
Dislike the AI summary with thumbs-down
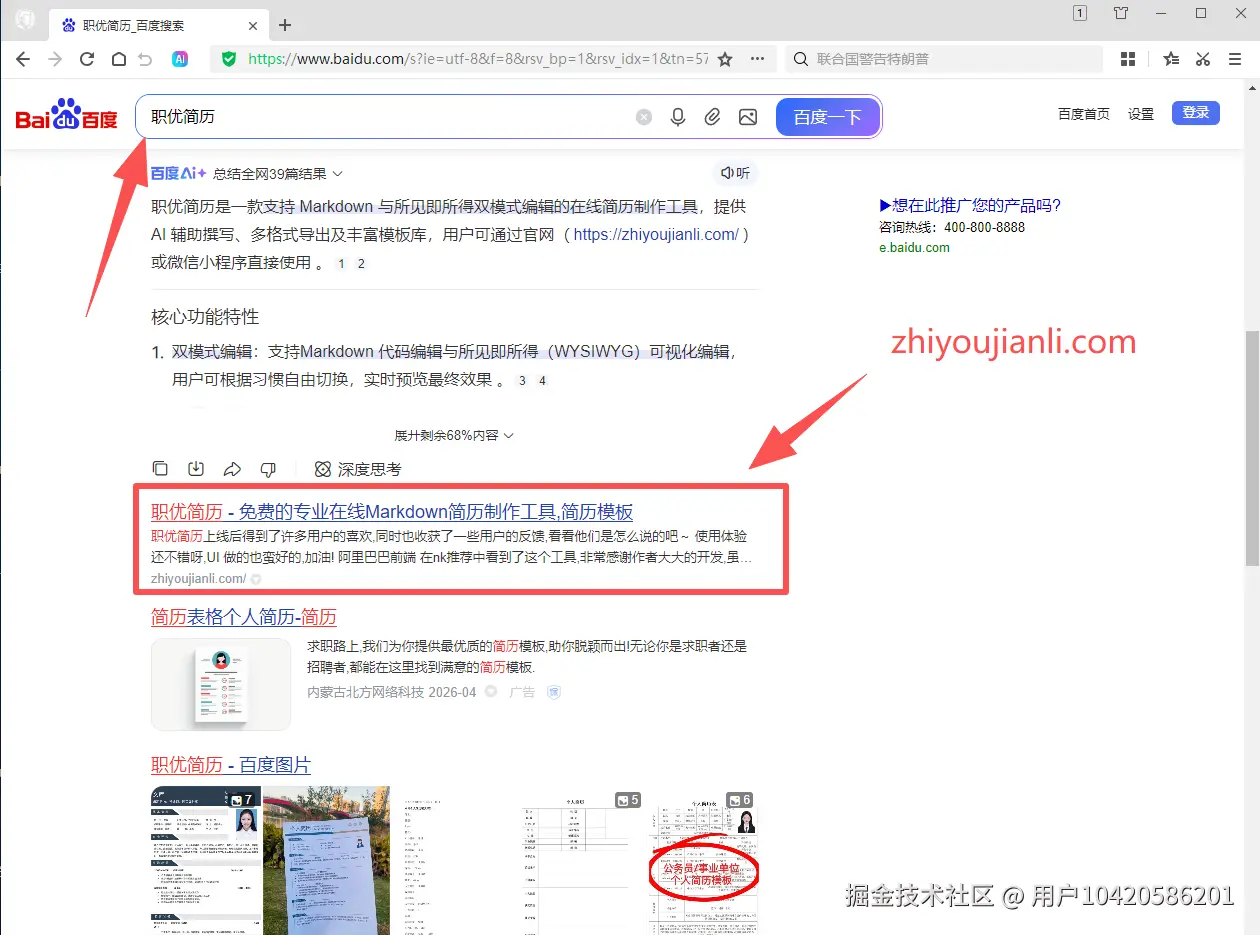click(x=268, y=469)
